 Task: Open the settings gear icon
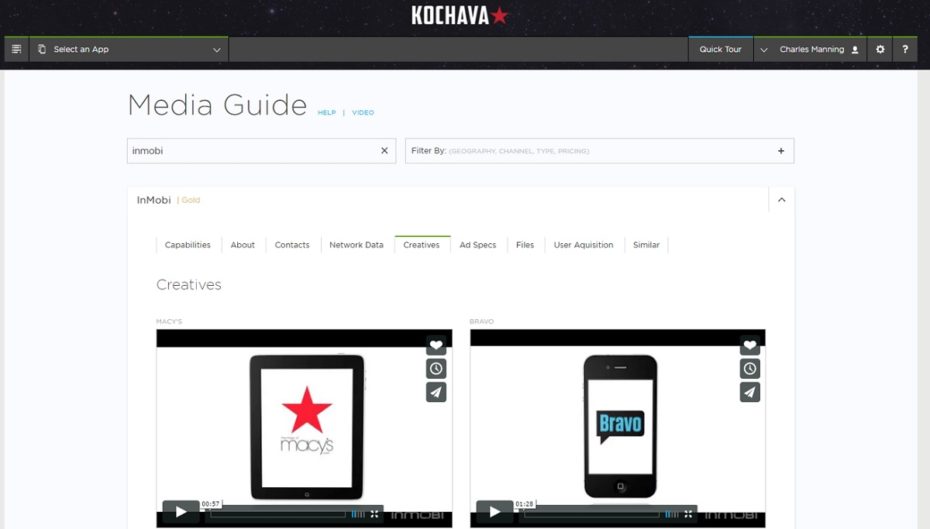click(880, 49)
